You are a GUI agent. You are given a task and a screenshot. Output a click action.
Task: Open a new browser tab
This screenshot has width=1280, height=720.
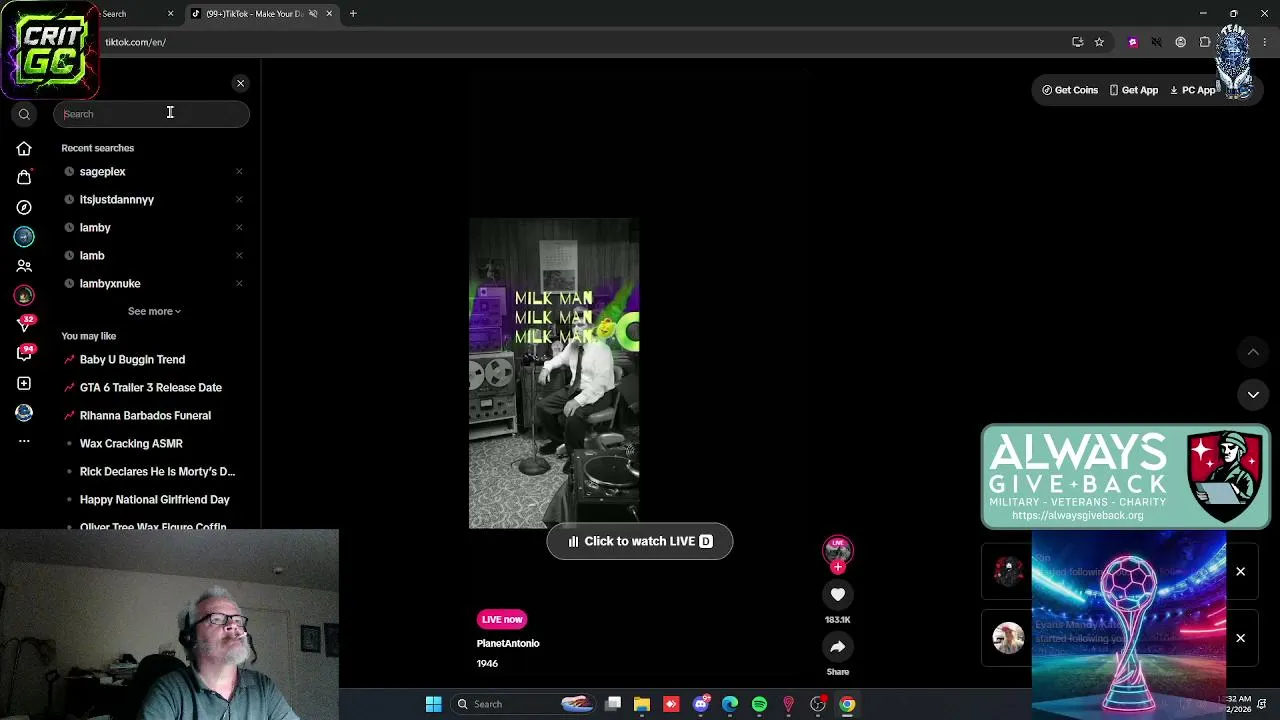tap(353, 14)
